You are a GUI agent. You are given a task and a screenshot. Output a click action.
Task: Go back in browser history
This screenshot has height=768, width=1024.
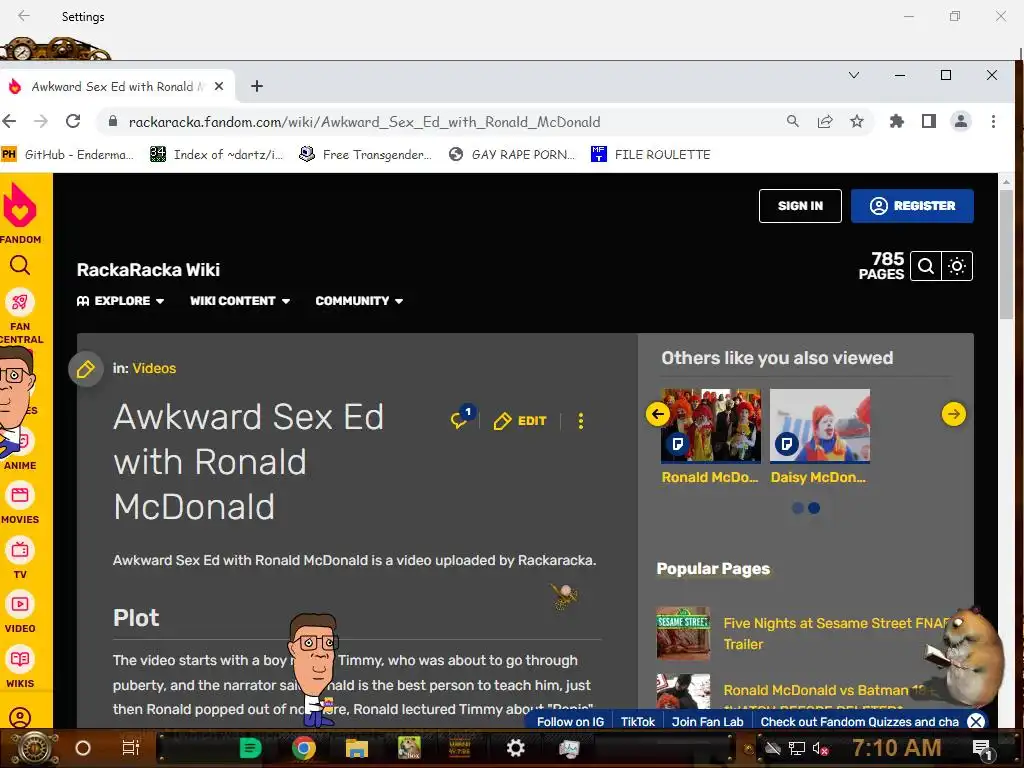point(9,121)
